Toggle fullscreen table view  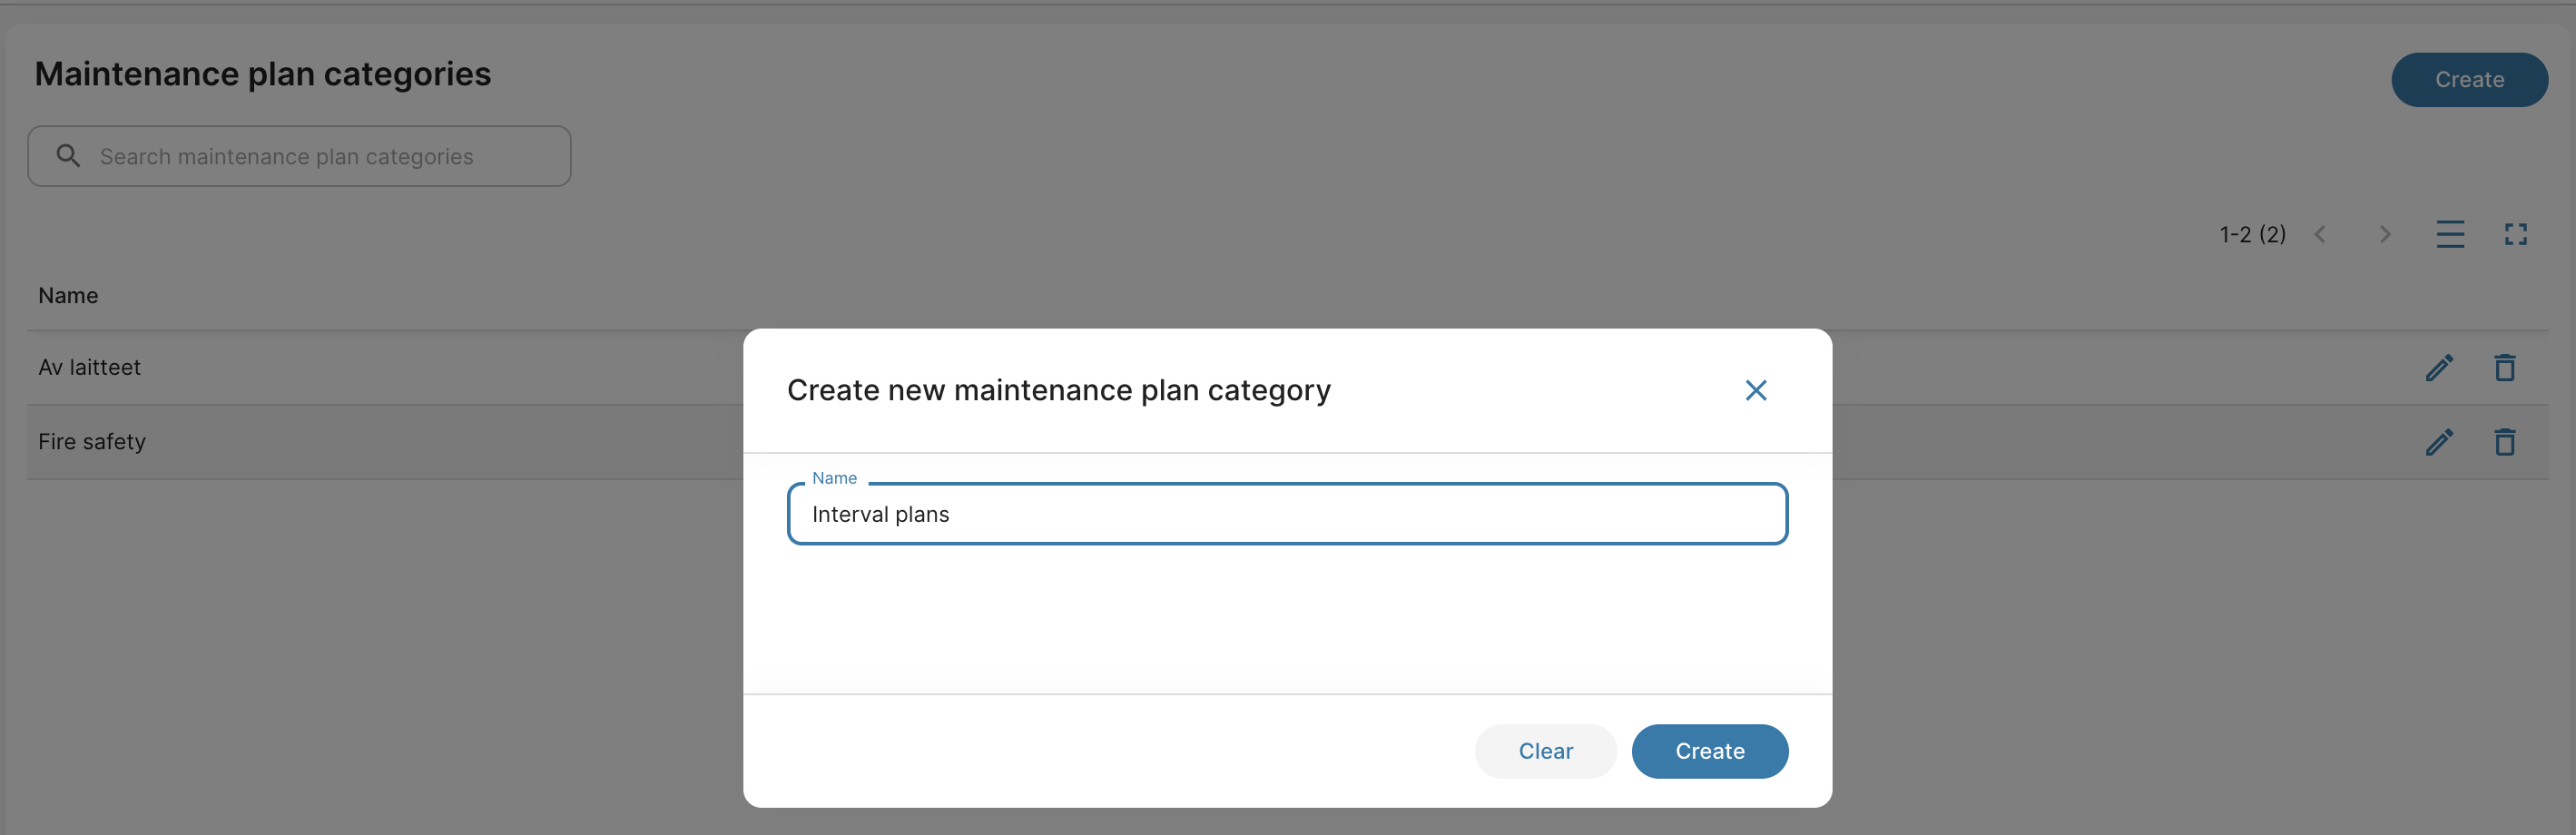coord(2515,234)
